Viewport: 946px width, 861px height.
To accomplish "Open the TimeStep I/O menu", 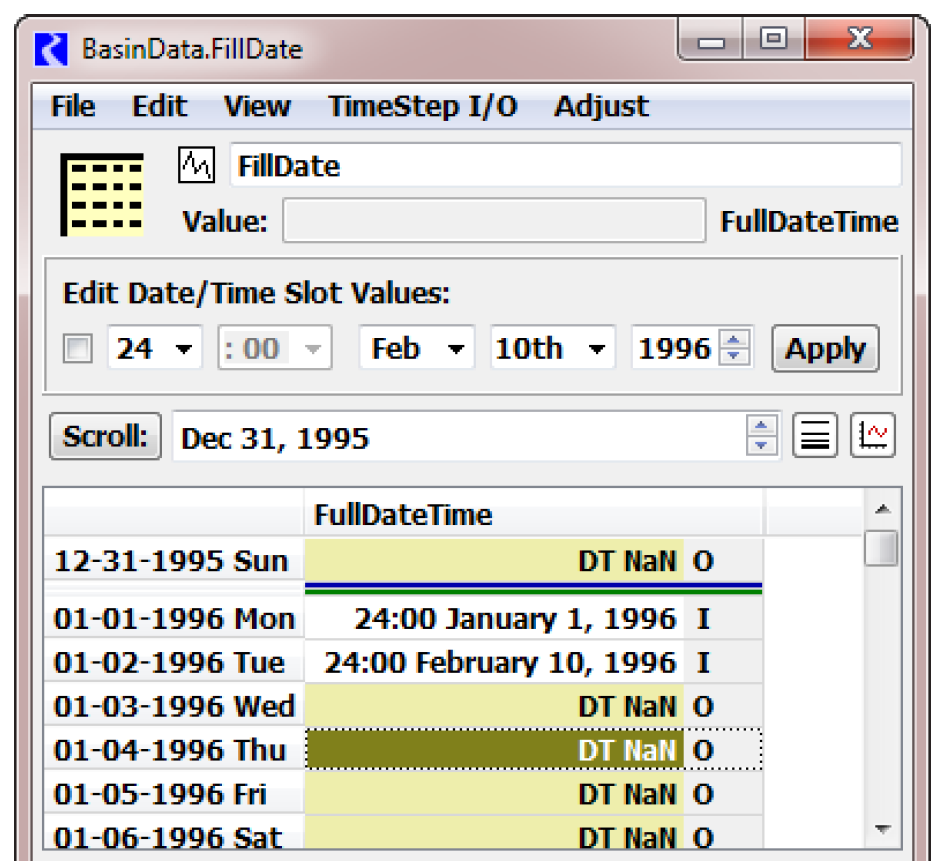I will [422, 106].
